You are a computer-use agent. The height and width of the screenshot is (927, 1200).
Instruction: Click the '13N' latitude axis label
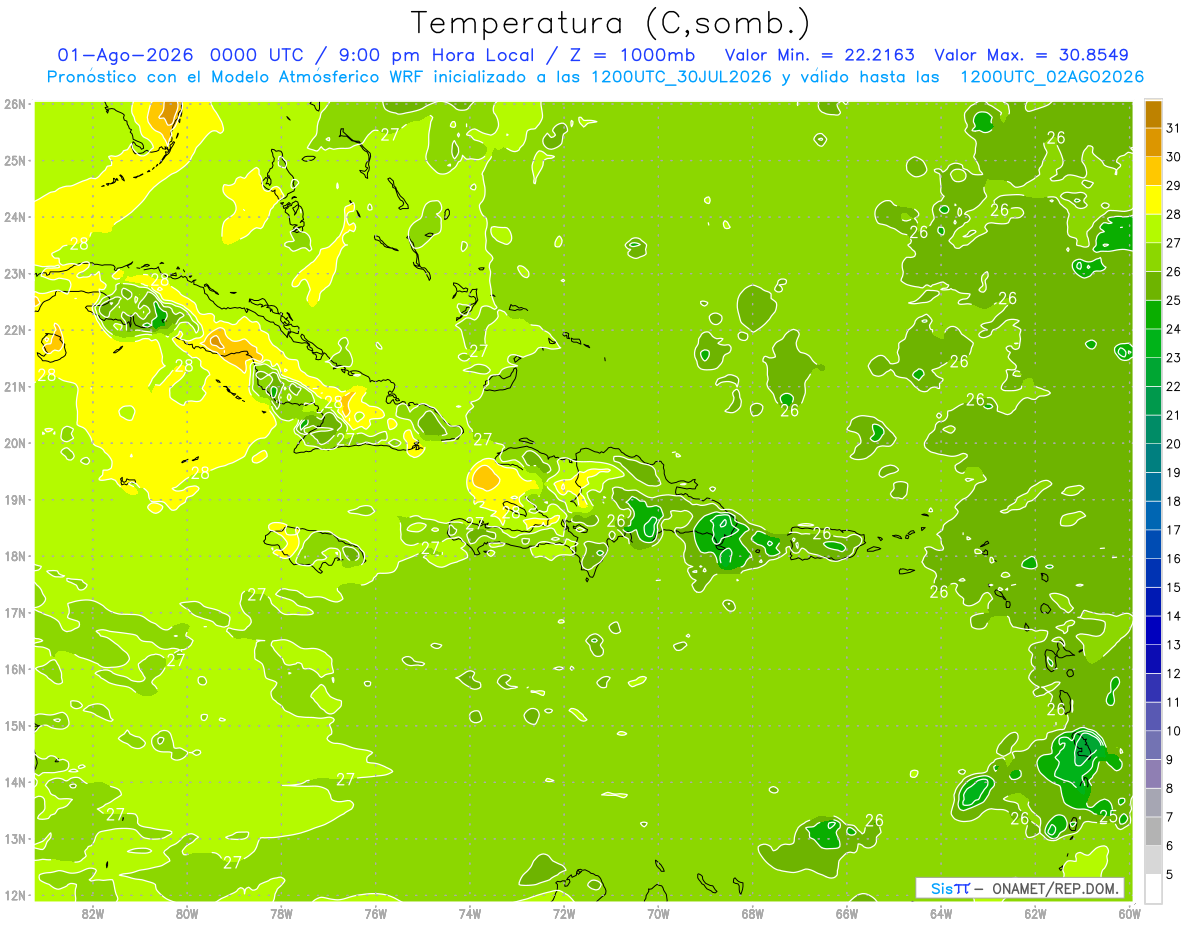[x=16, y=838]
